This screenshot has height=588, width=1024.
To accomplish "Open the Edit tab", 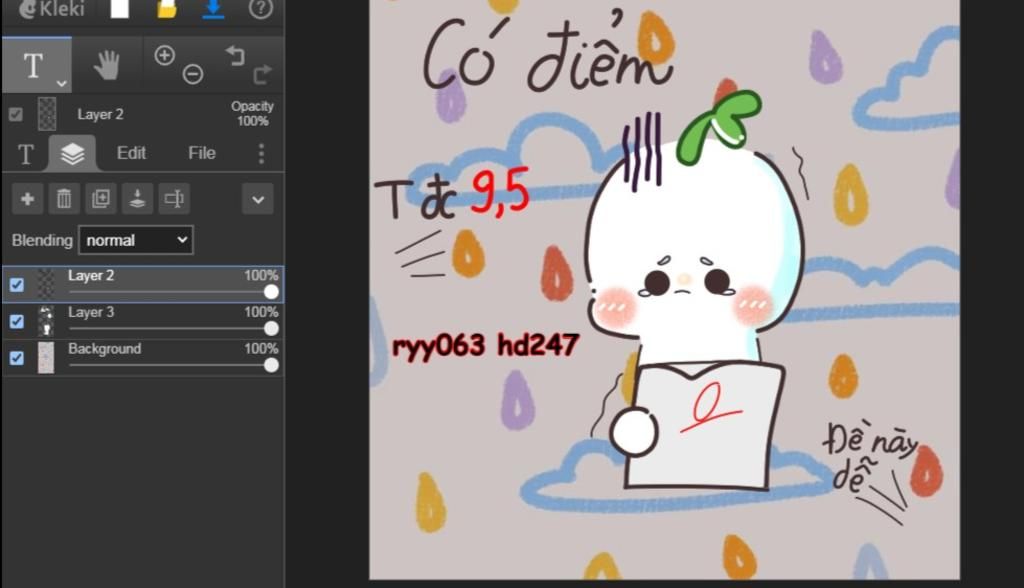I will (131, 153).
